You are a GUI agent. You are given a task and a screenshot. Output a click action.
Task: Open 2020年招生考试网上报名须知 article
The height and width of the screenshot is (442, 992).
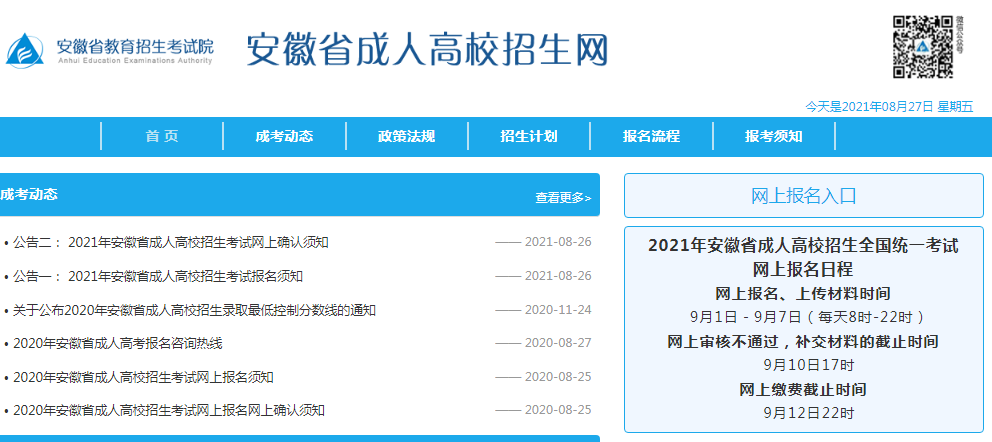tap(143, 377)
